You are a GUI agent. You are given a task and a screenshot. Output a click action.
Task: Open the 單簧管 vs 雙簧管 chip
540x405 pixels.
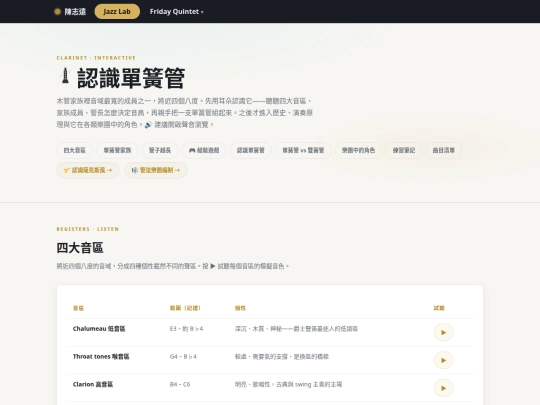click(303, 150)
